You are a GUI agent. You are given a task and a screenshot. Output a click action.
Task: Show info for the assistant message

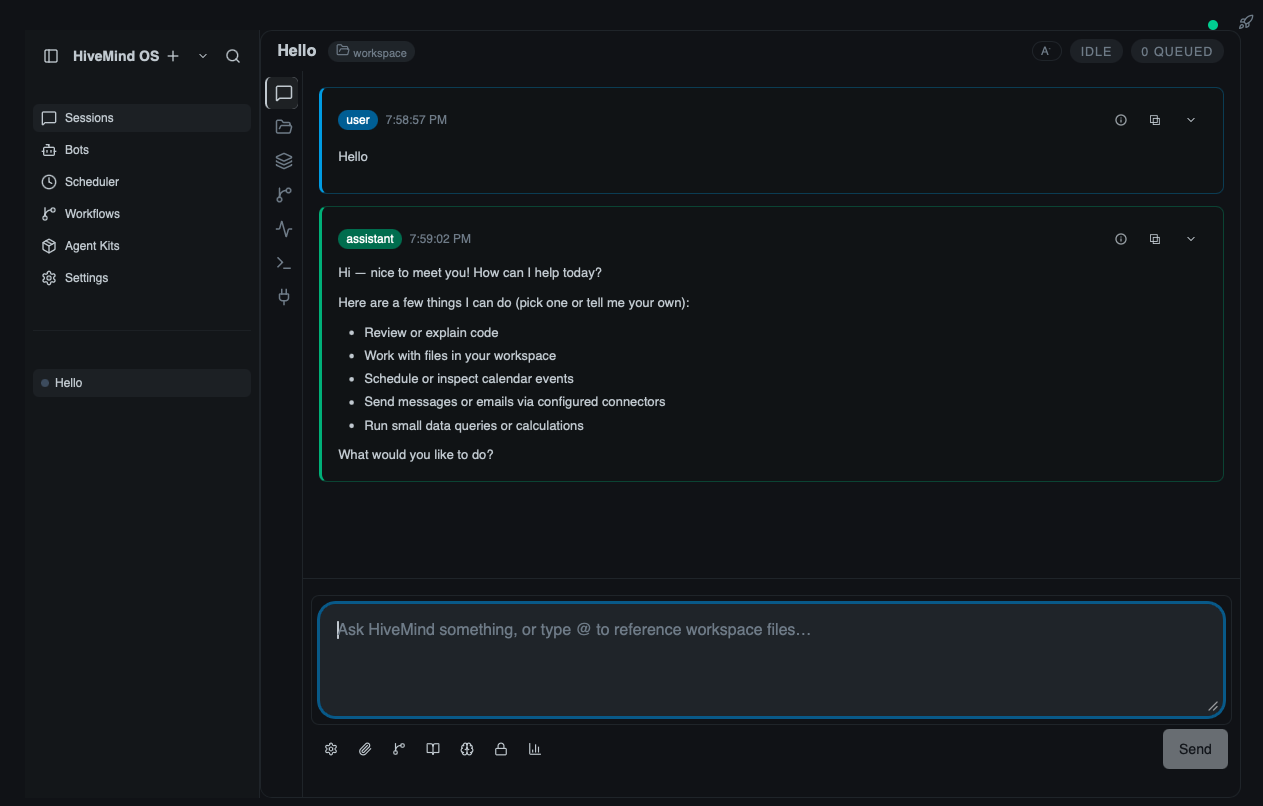pyautogui.click(x=1121, y=239)
